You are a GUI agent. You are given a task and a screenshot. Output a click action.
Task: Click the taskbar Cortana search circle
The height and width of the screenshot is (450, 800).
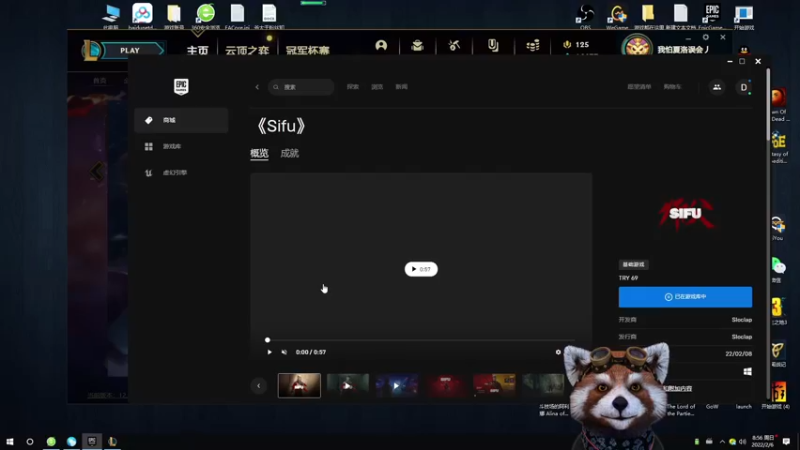[x=30, y=441]
